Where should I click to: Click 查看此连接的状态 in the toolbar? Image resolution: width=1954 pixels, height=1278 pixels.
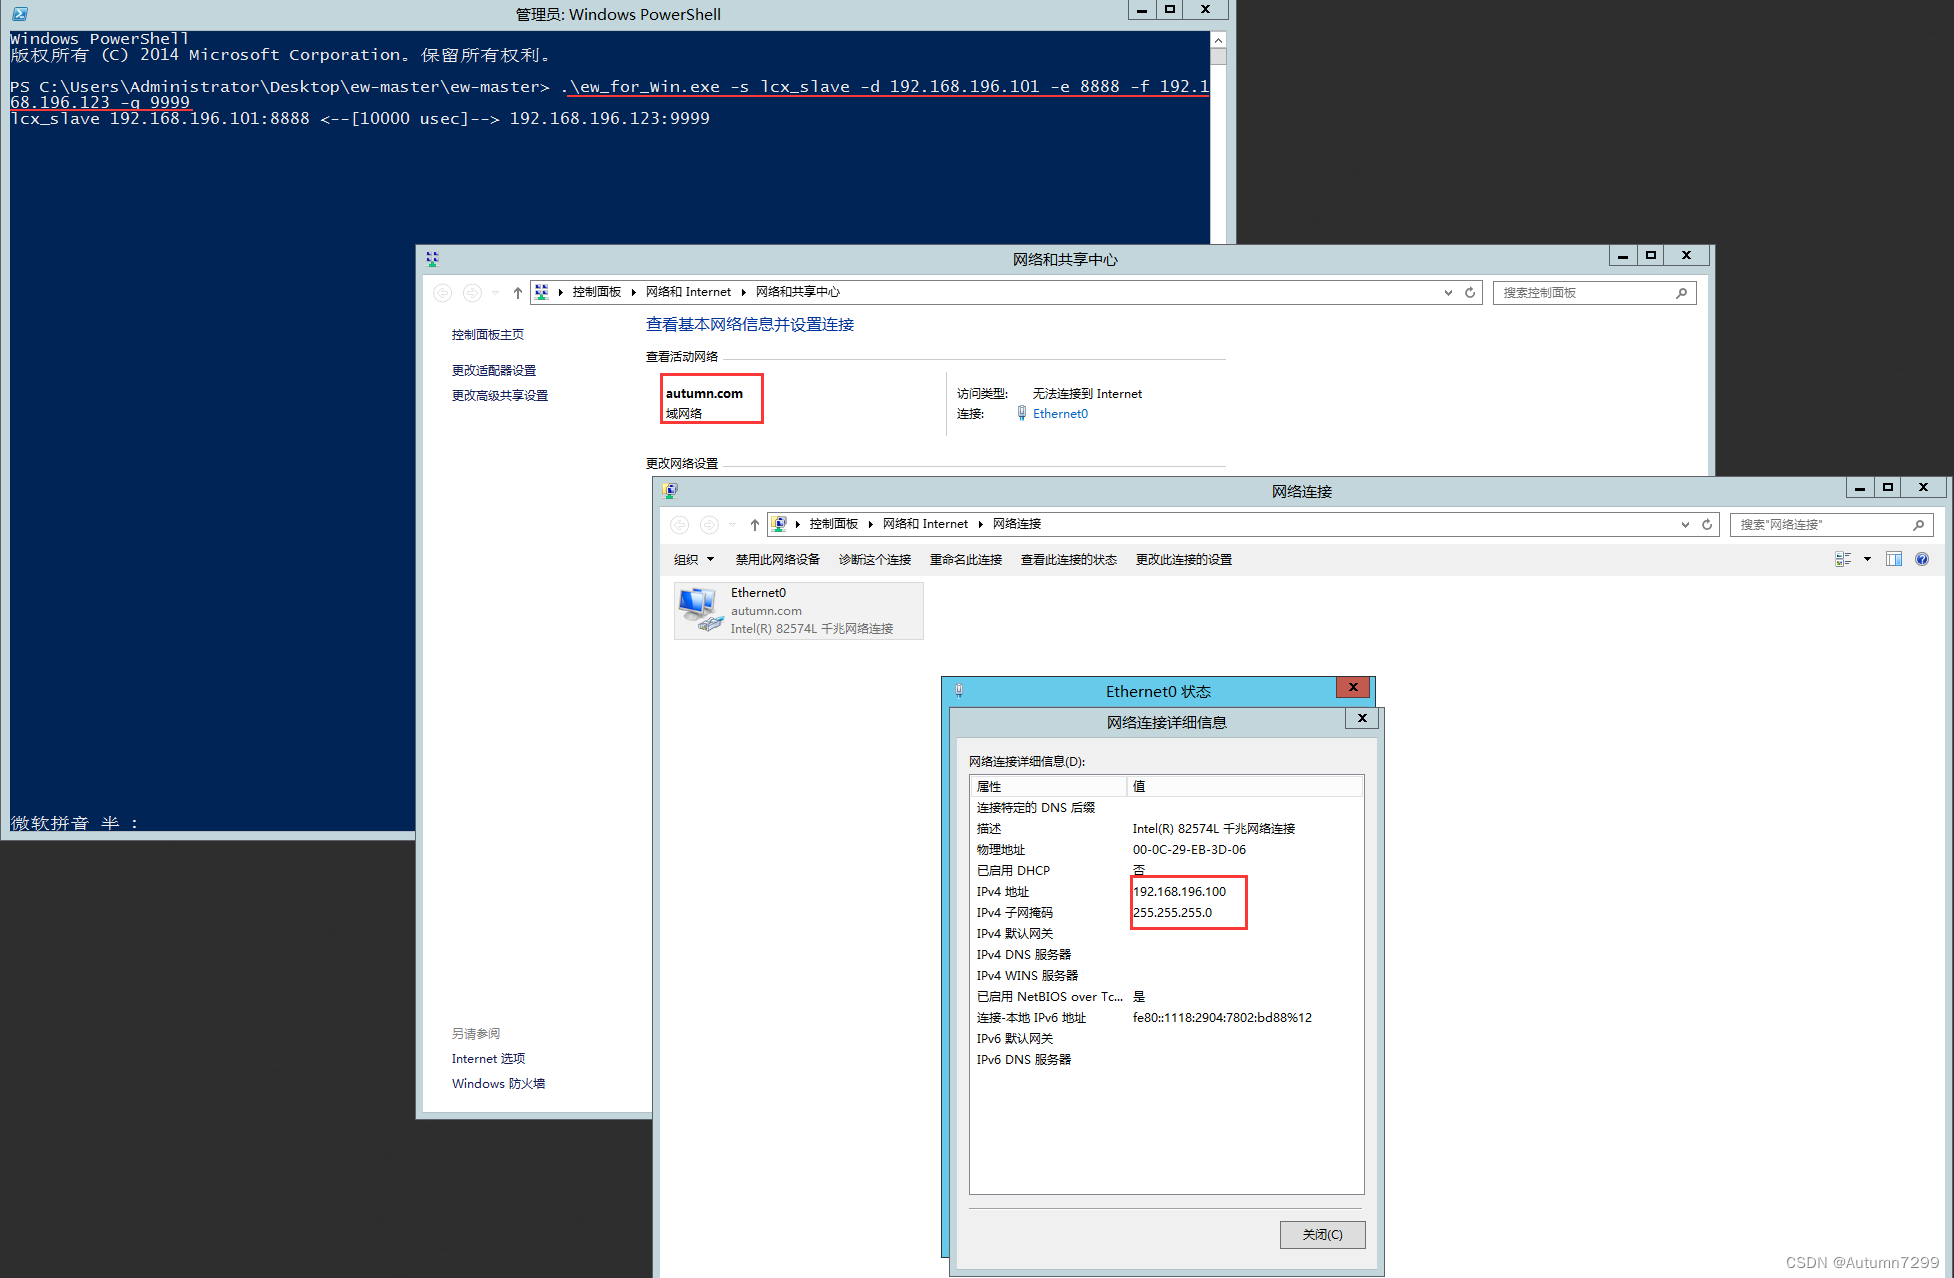pyautogui.click(x=1069, y=560)
